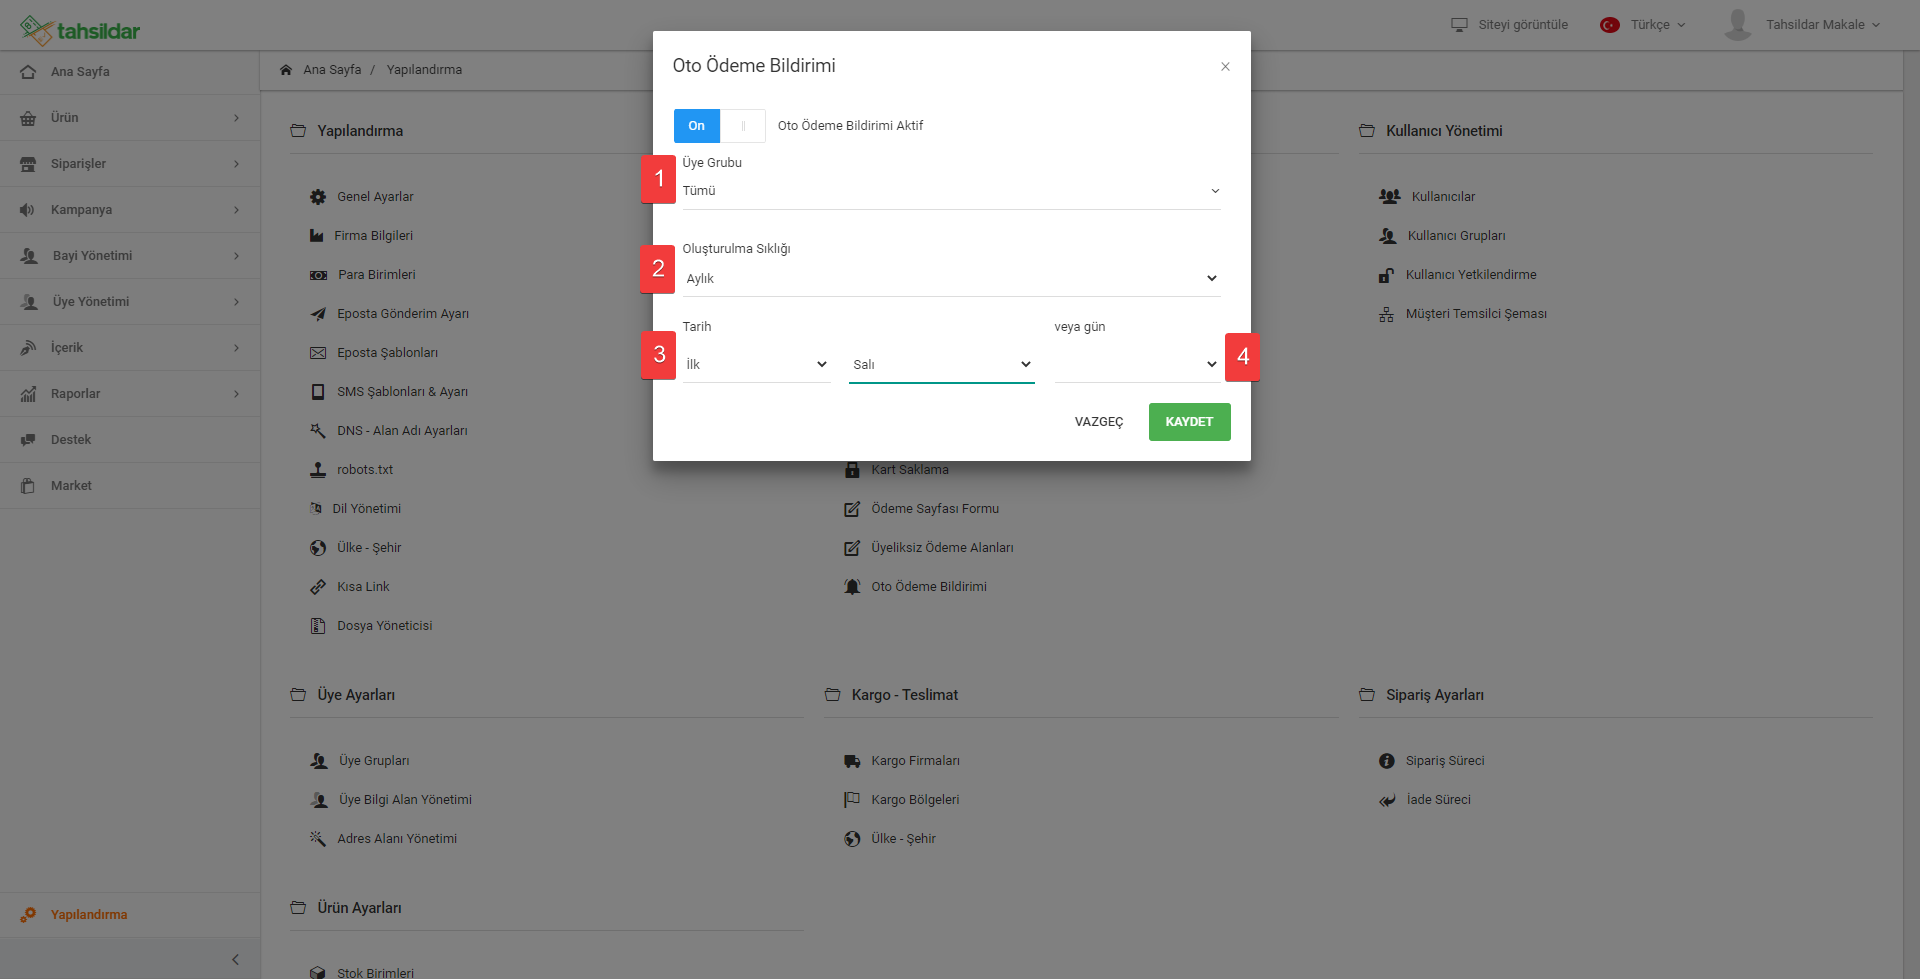Open the Üye Grubu dropdown
Image resolution: width=1920 pixels, height=979 pixels.
pos(951,191)
